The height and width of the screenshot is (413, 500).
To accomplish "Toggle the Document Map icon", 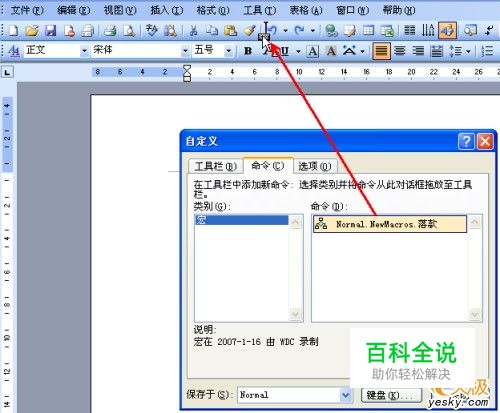I will [470, 31].
